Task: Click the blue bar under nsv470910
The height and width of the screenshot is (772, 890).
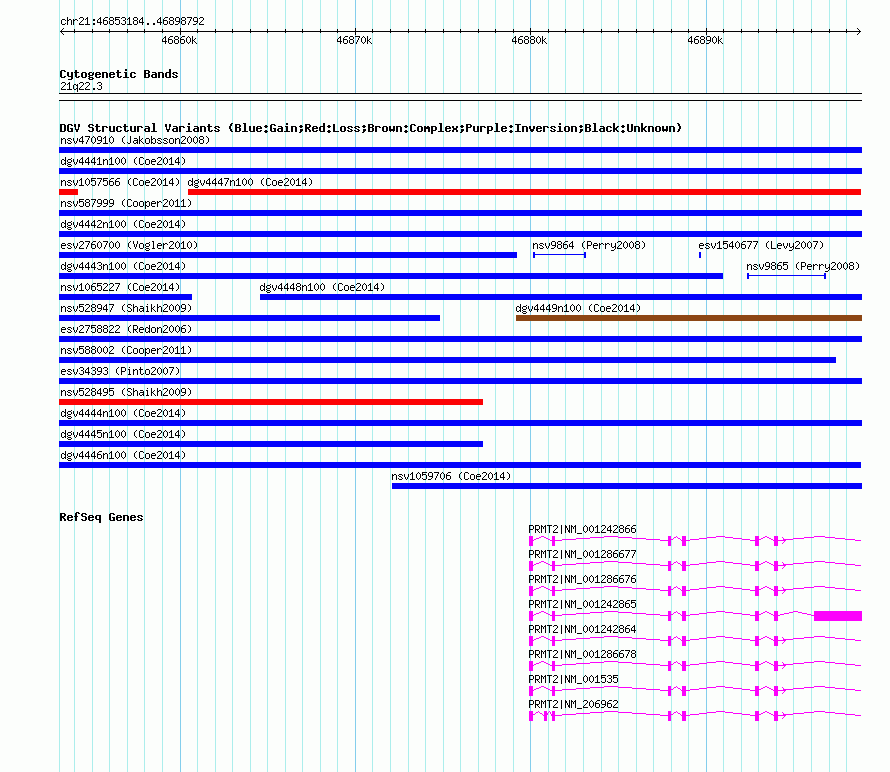Action: pyautogui.click(x=460, y=150)
